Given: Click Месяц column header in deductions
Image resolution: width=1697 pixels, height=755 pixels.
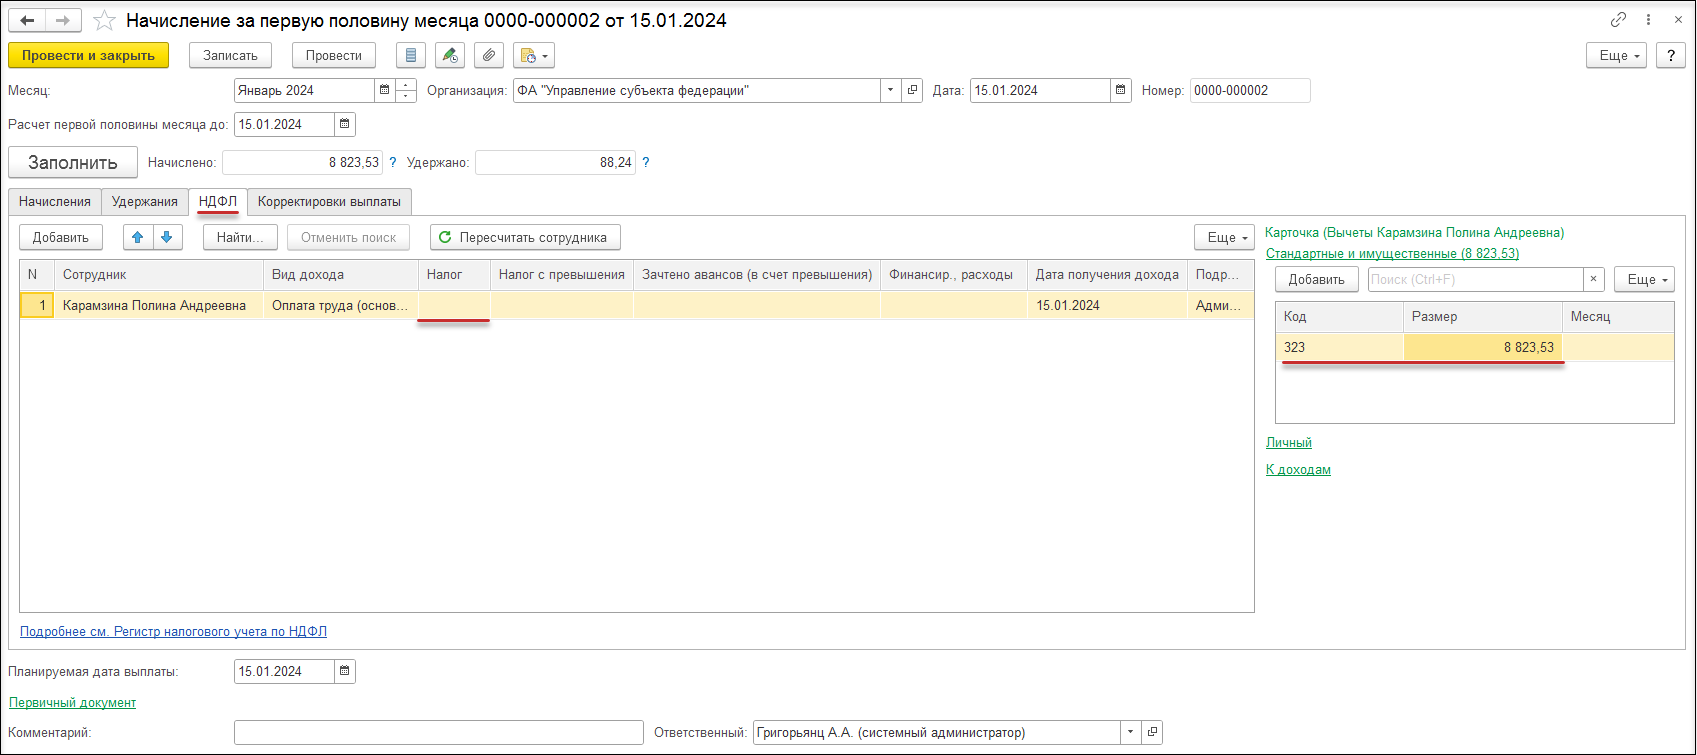Looking at the screenshot, I should click(x=1617, y=316).
